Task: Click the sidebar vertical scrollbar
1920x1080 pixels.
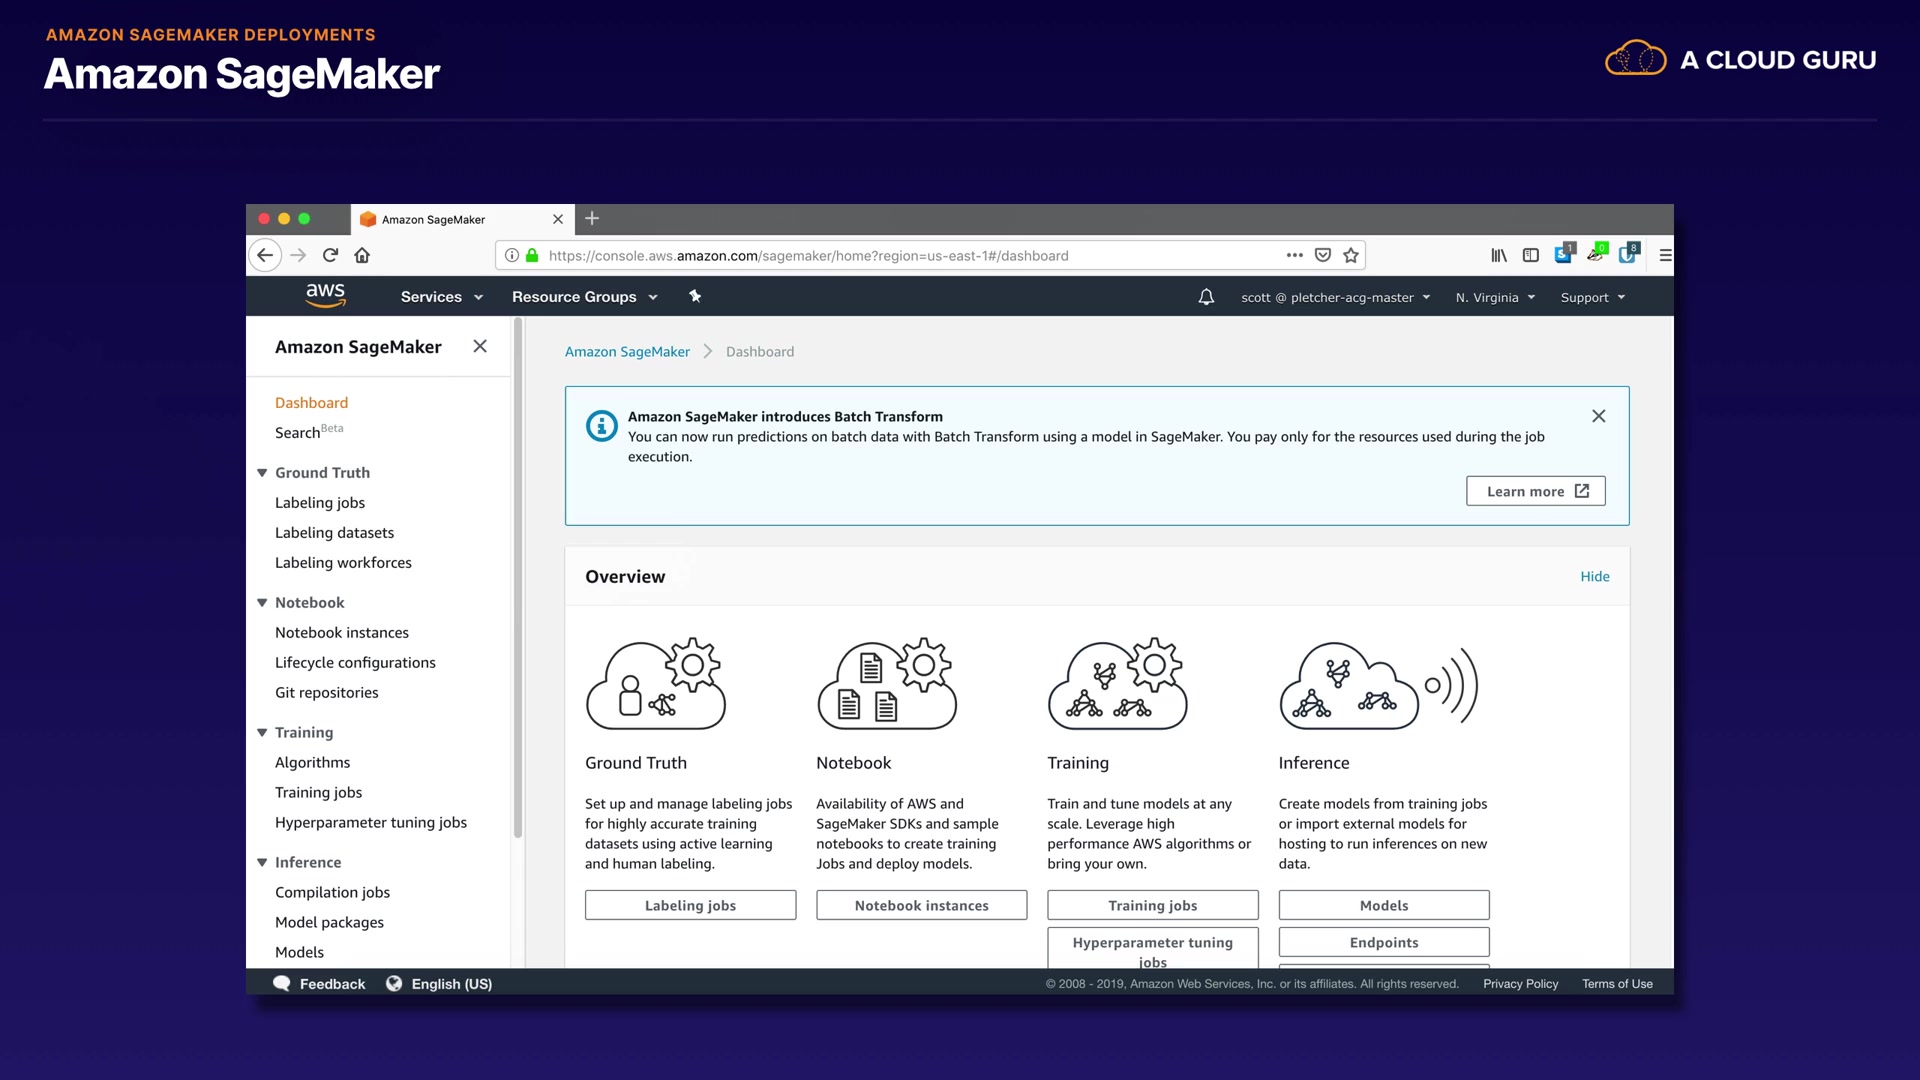Action: point(518,580)
